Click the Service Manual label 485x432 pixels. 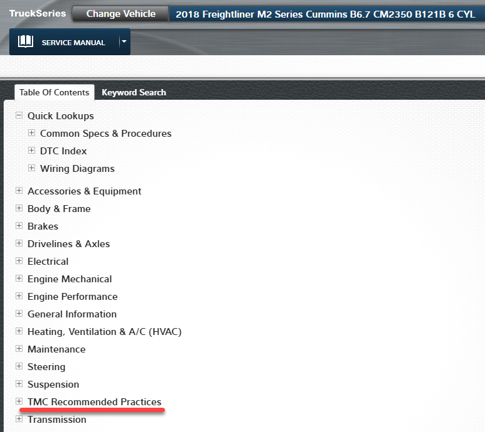(x=73, y=43)
